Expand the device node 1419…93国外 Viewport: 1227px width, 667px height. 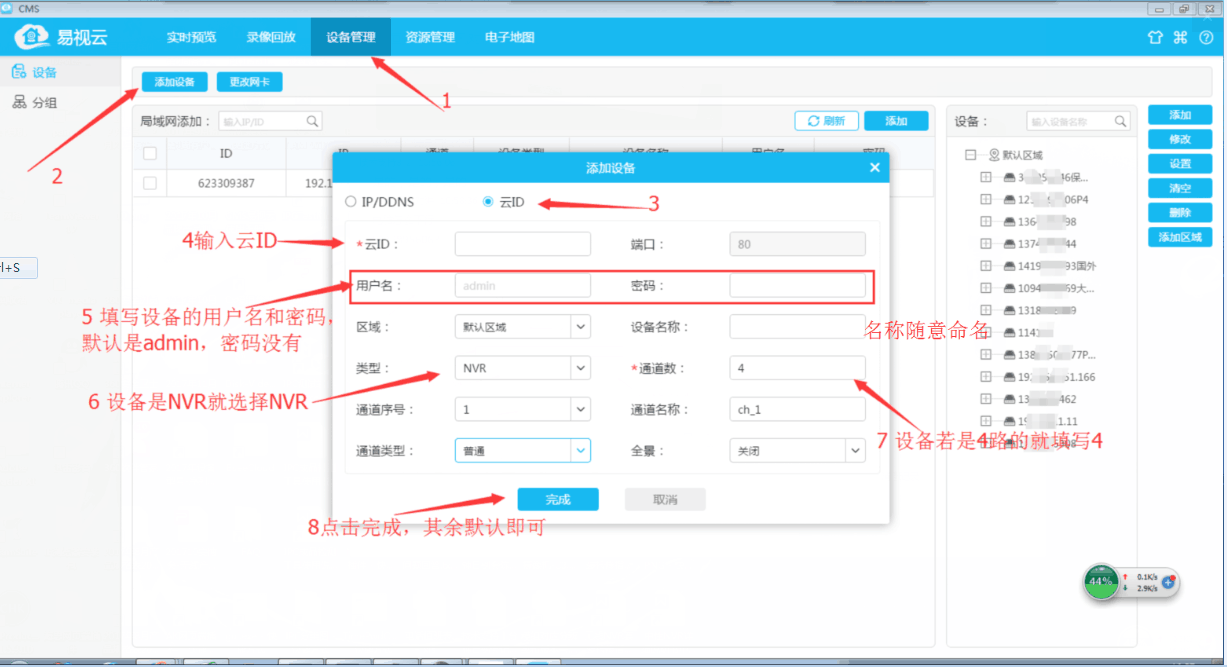click(986, 266)
